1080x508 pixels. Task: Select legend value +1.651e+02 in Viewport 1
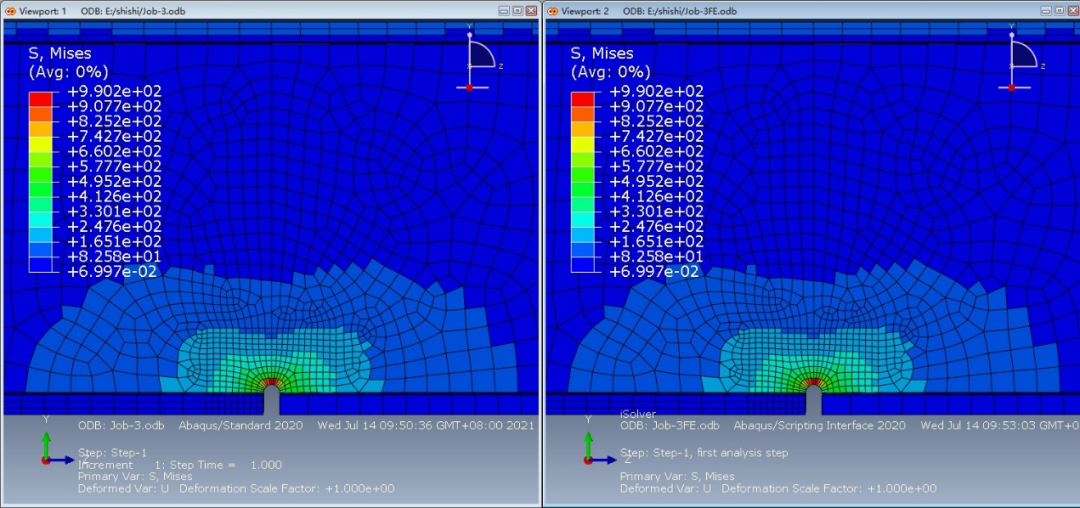[x=114, y=242]
